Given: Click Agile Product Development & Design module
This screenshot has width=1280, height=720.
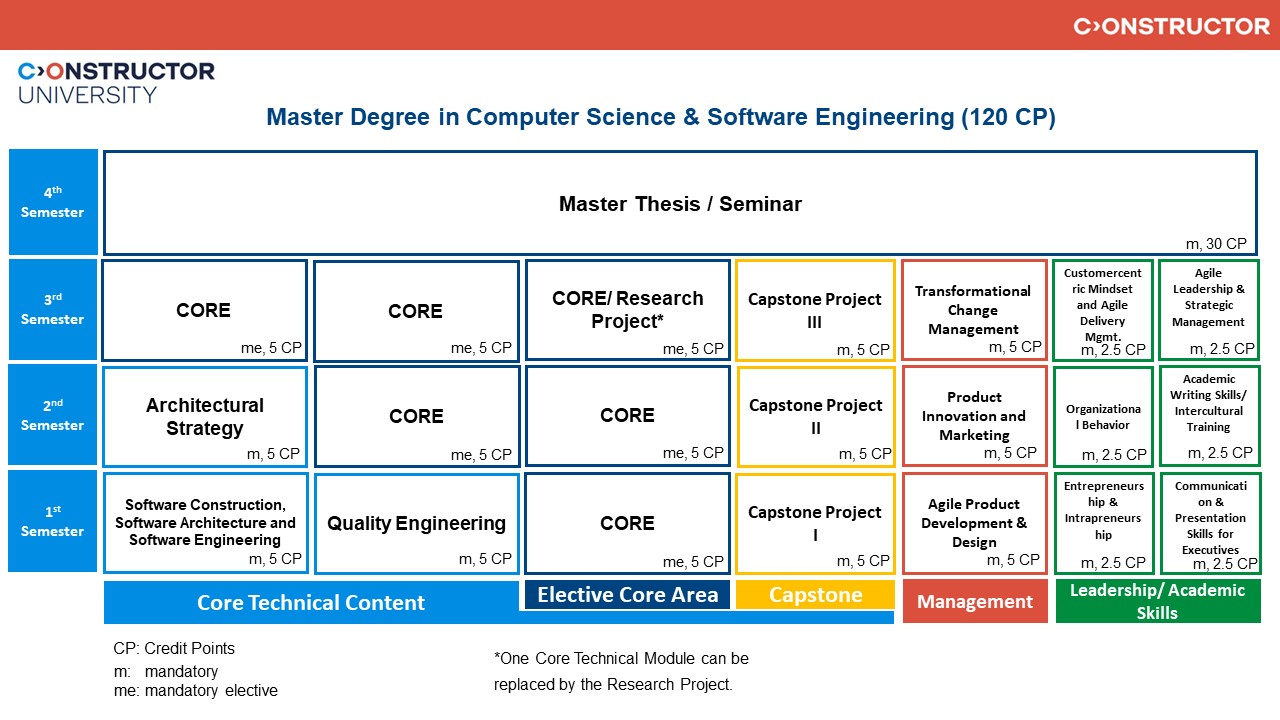Looking at the screenshot, I should [x=975, y=523].
